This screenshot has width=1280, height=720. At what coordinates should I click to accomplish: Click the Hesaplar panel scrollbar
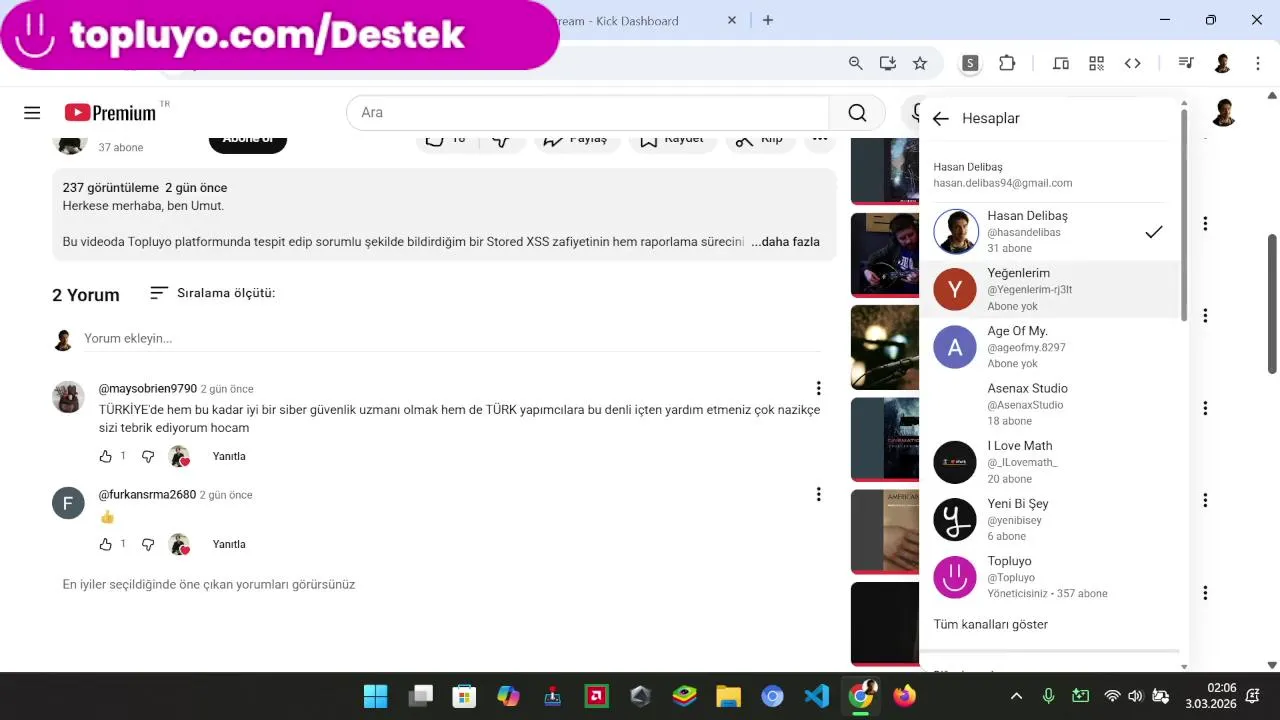[x=1184, y=215]
